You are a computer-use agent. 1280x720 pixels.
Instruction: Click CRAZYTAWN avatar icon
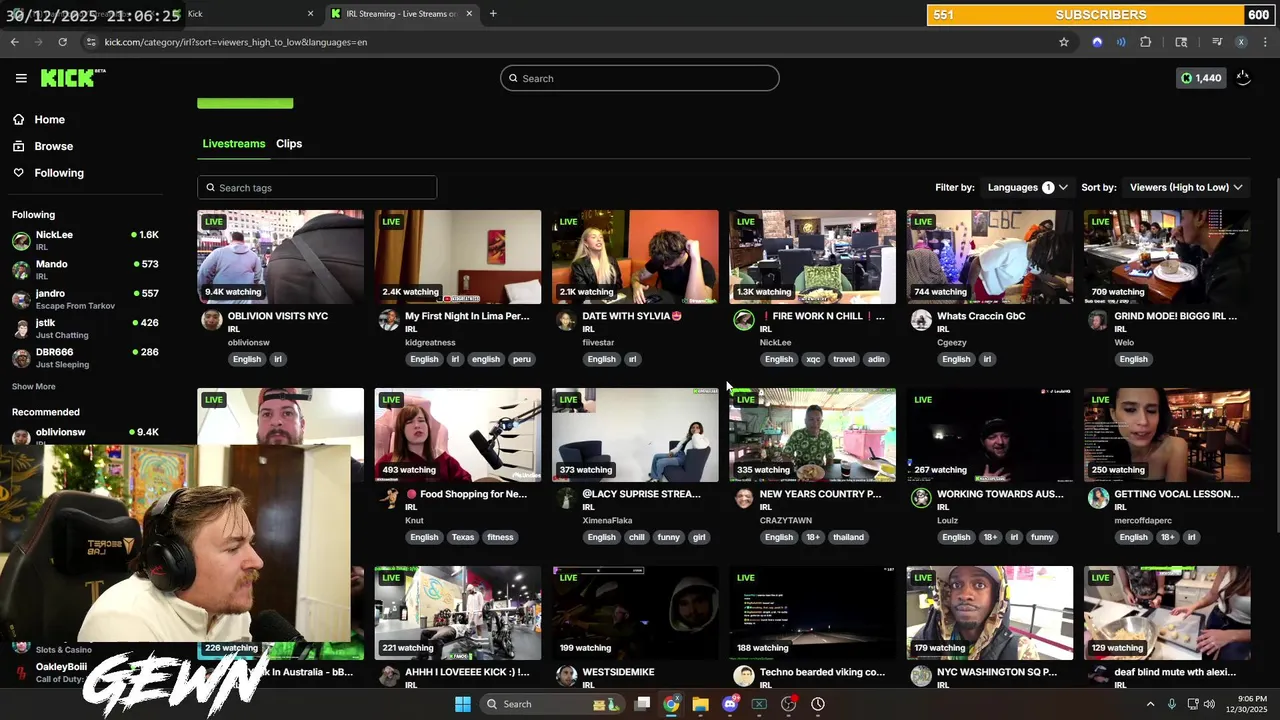(743, 498)
